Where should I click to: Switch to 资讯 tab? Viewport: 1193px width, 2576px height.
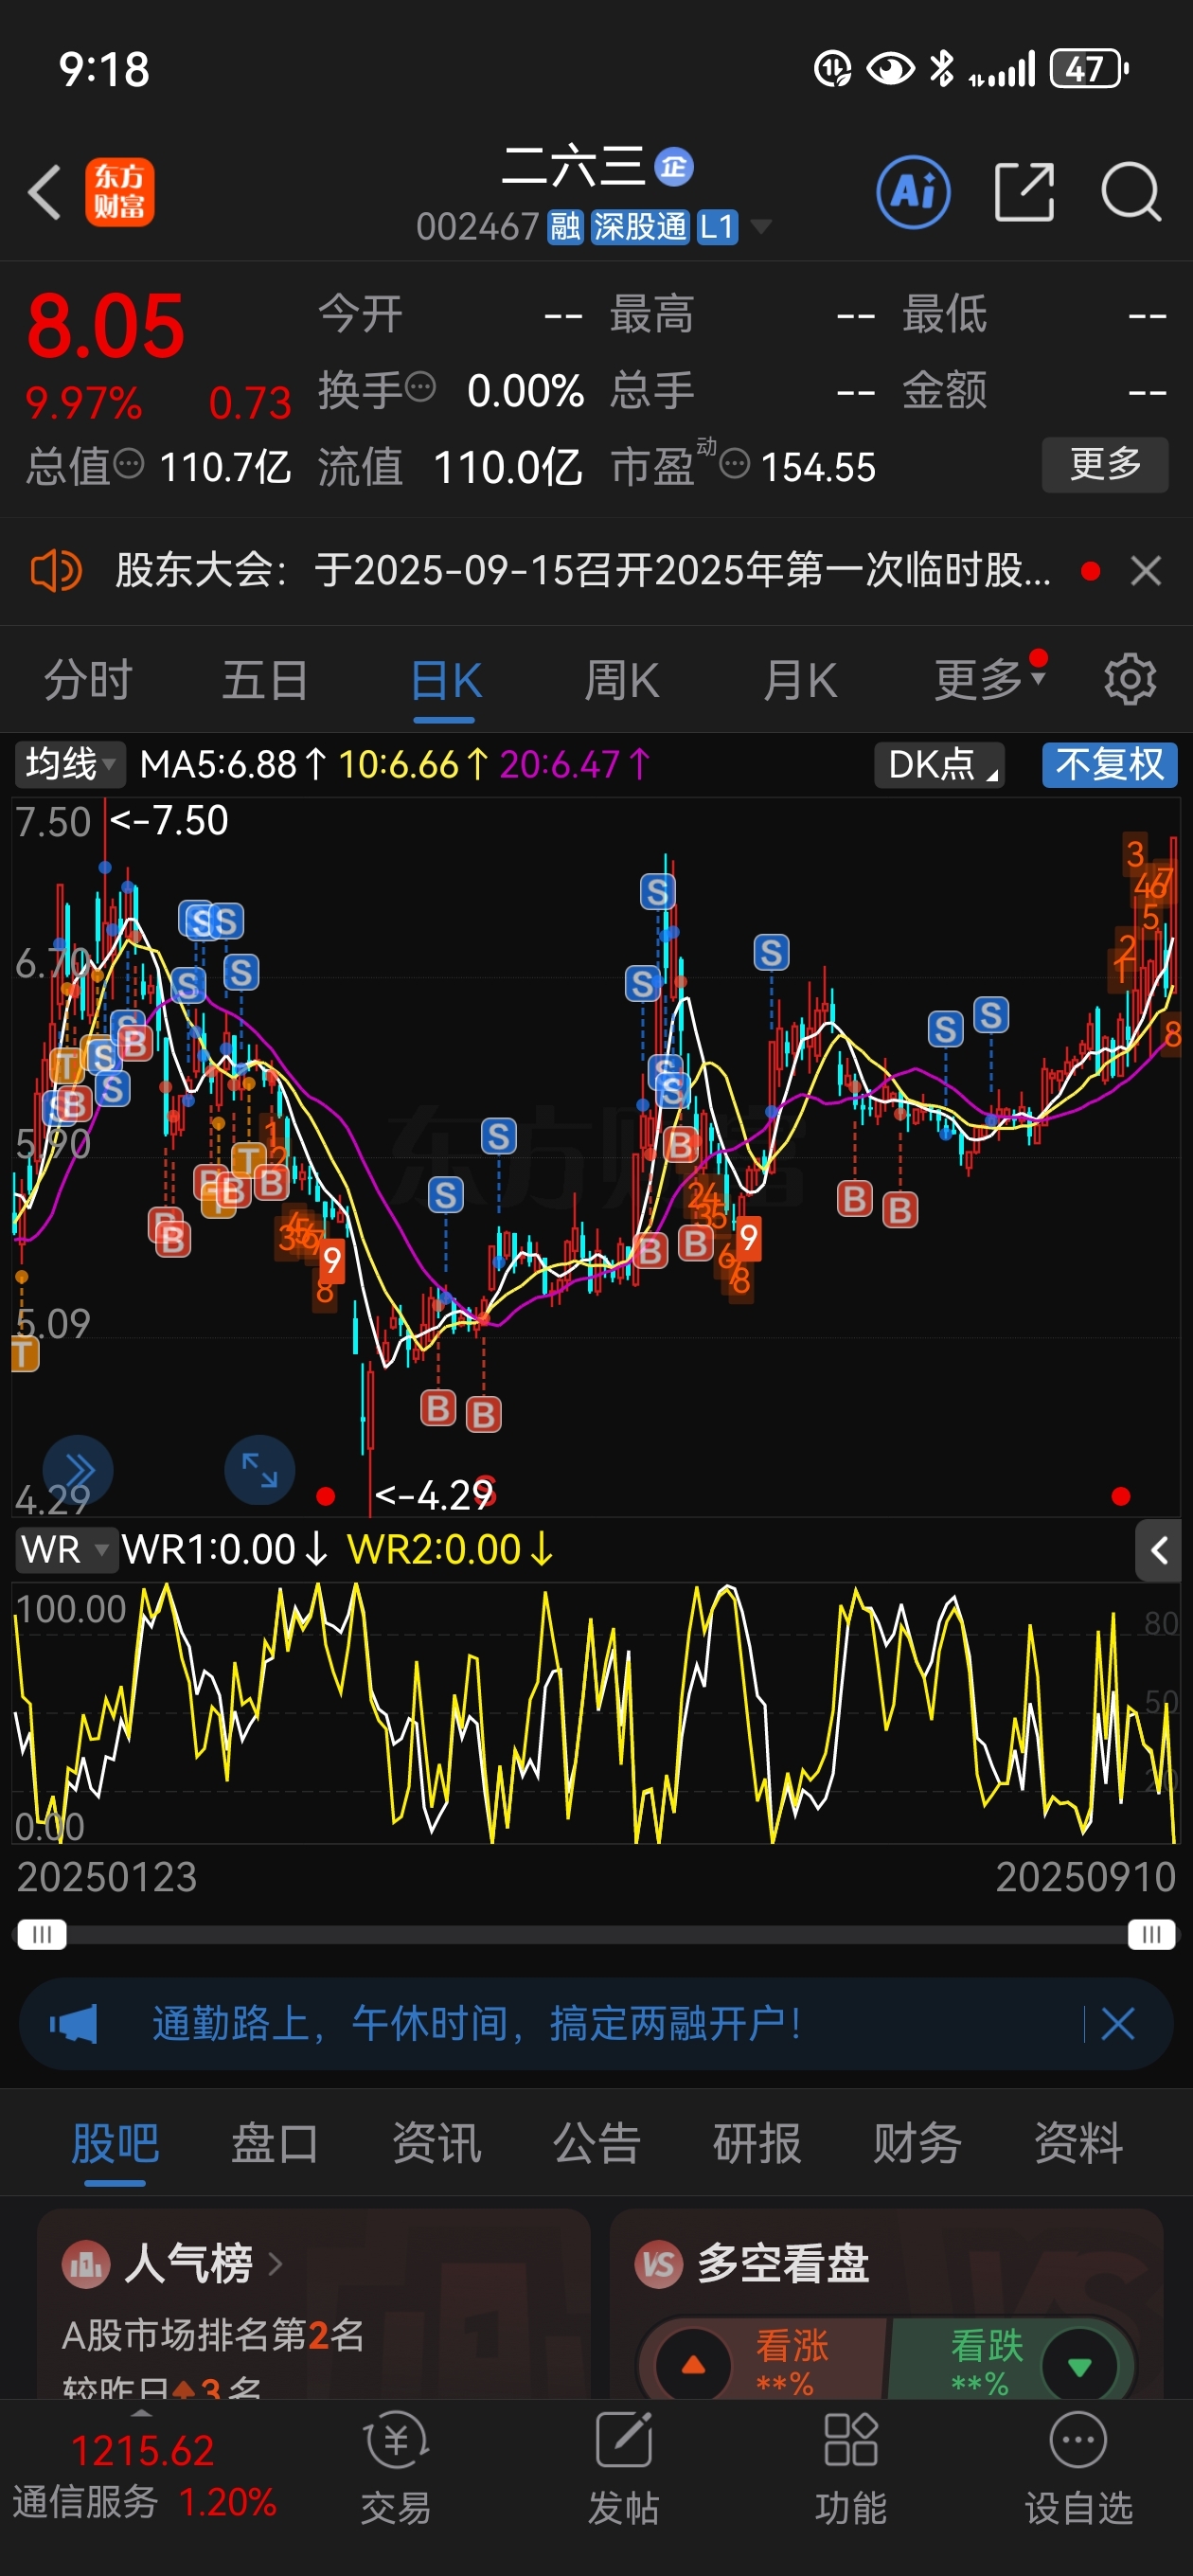coord(436,2143)
